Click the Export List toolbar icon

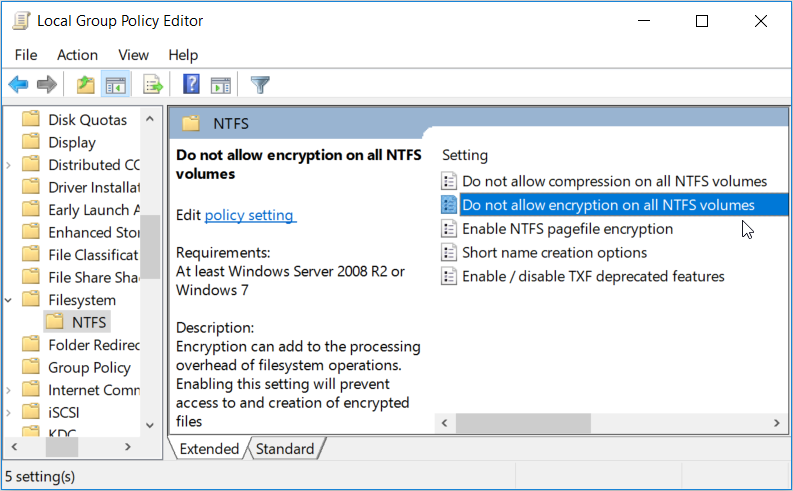coord(152,85)
